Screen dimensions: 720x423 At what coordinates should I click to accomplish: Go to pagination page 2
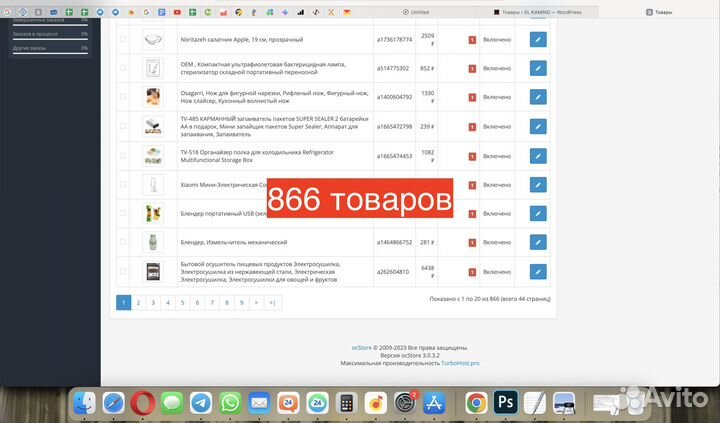(138, 303)
